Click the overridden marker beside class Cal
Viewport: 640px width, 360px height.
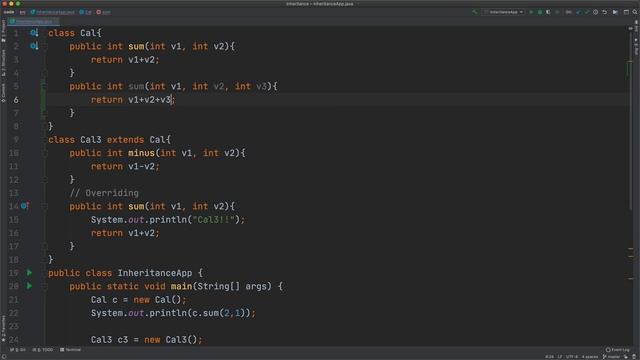(x=34, y=33)
